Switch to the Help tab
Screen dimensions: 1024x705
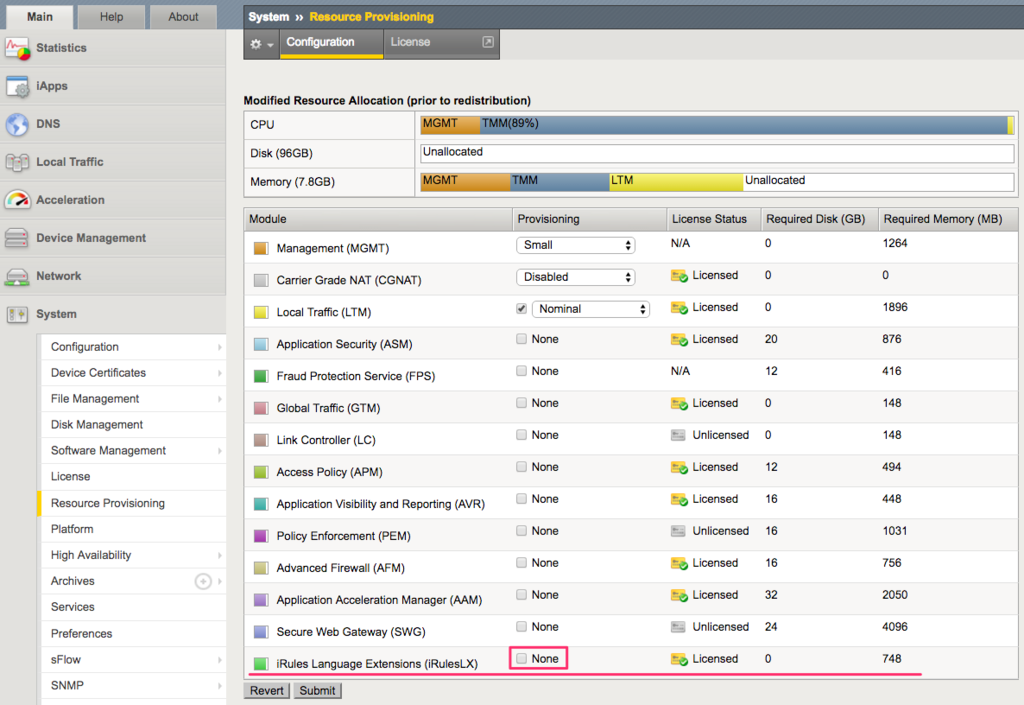coord(112,16)
